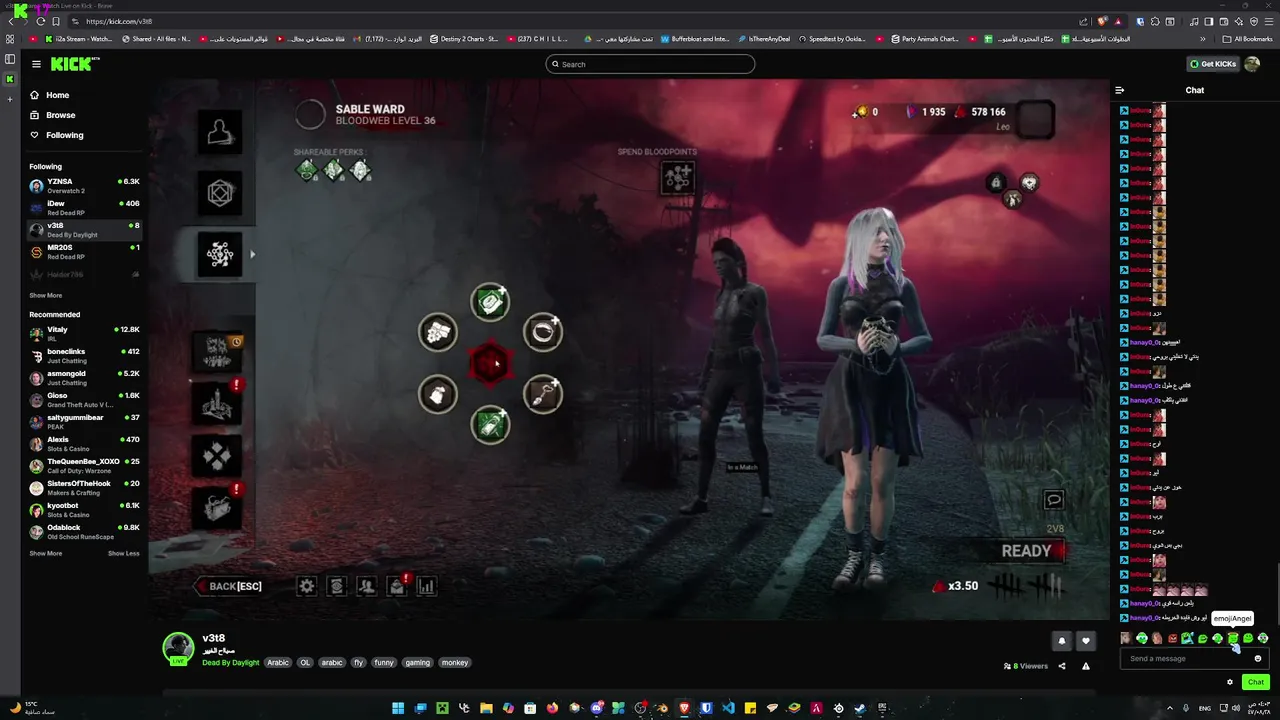Click the 'gaming' stream tag
The image size is (1280, 720).
coord(418,662)
